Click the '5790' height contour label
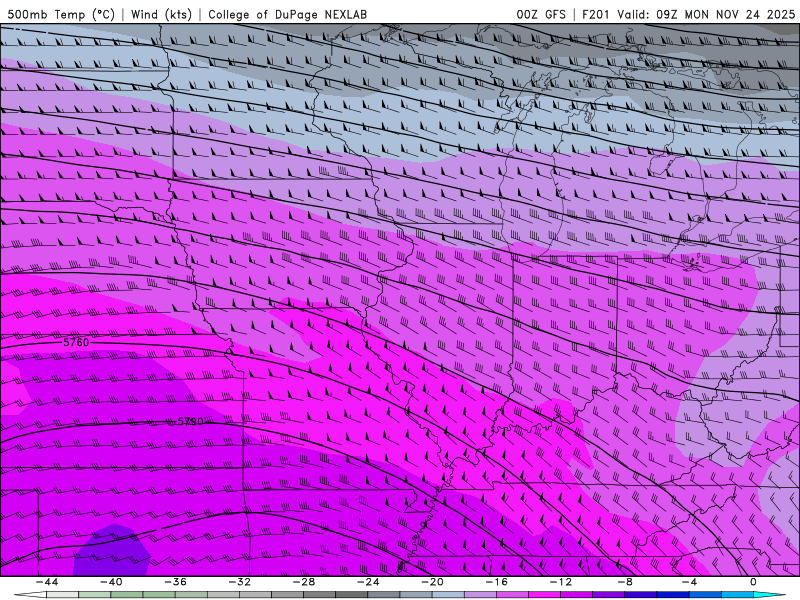The width and height of the screenshot is (800, 600). (x=190, y=421)
